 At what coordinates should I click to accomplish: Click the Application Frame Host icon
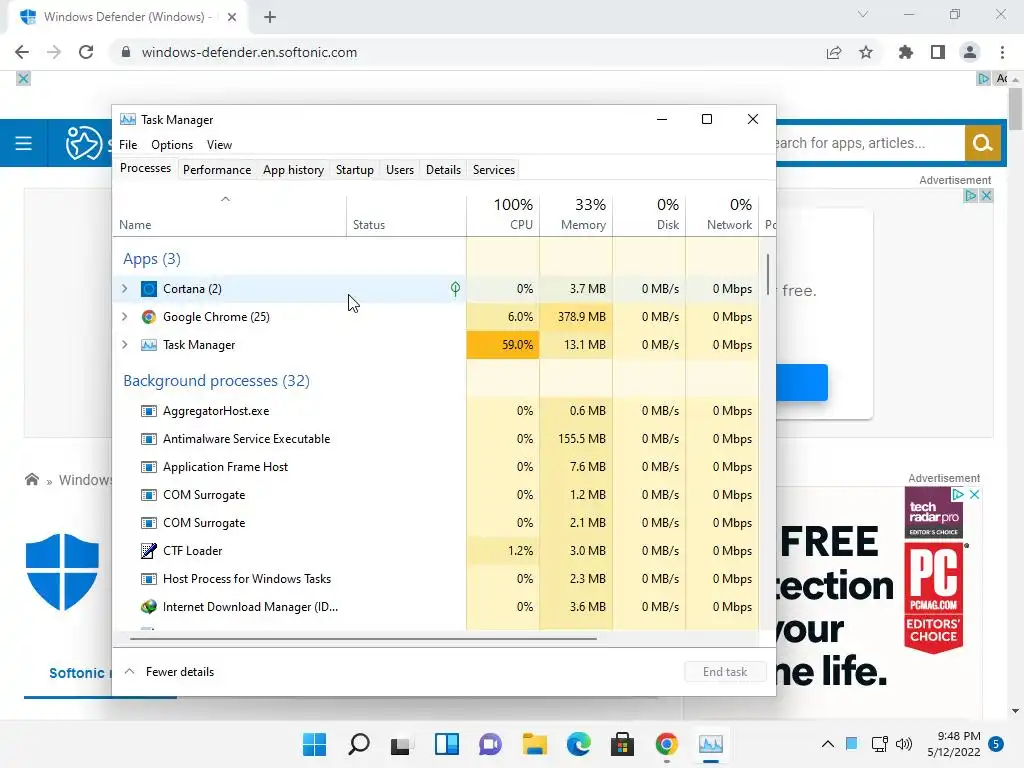tap(149, 467)
